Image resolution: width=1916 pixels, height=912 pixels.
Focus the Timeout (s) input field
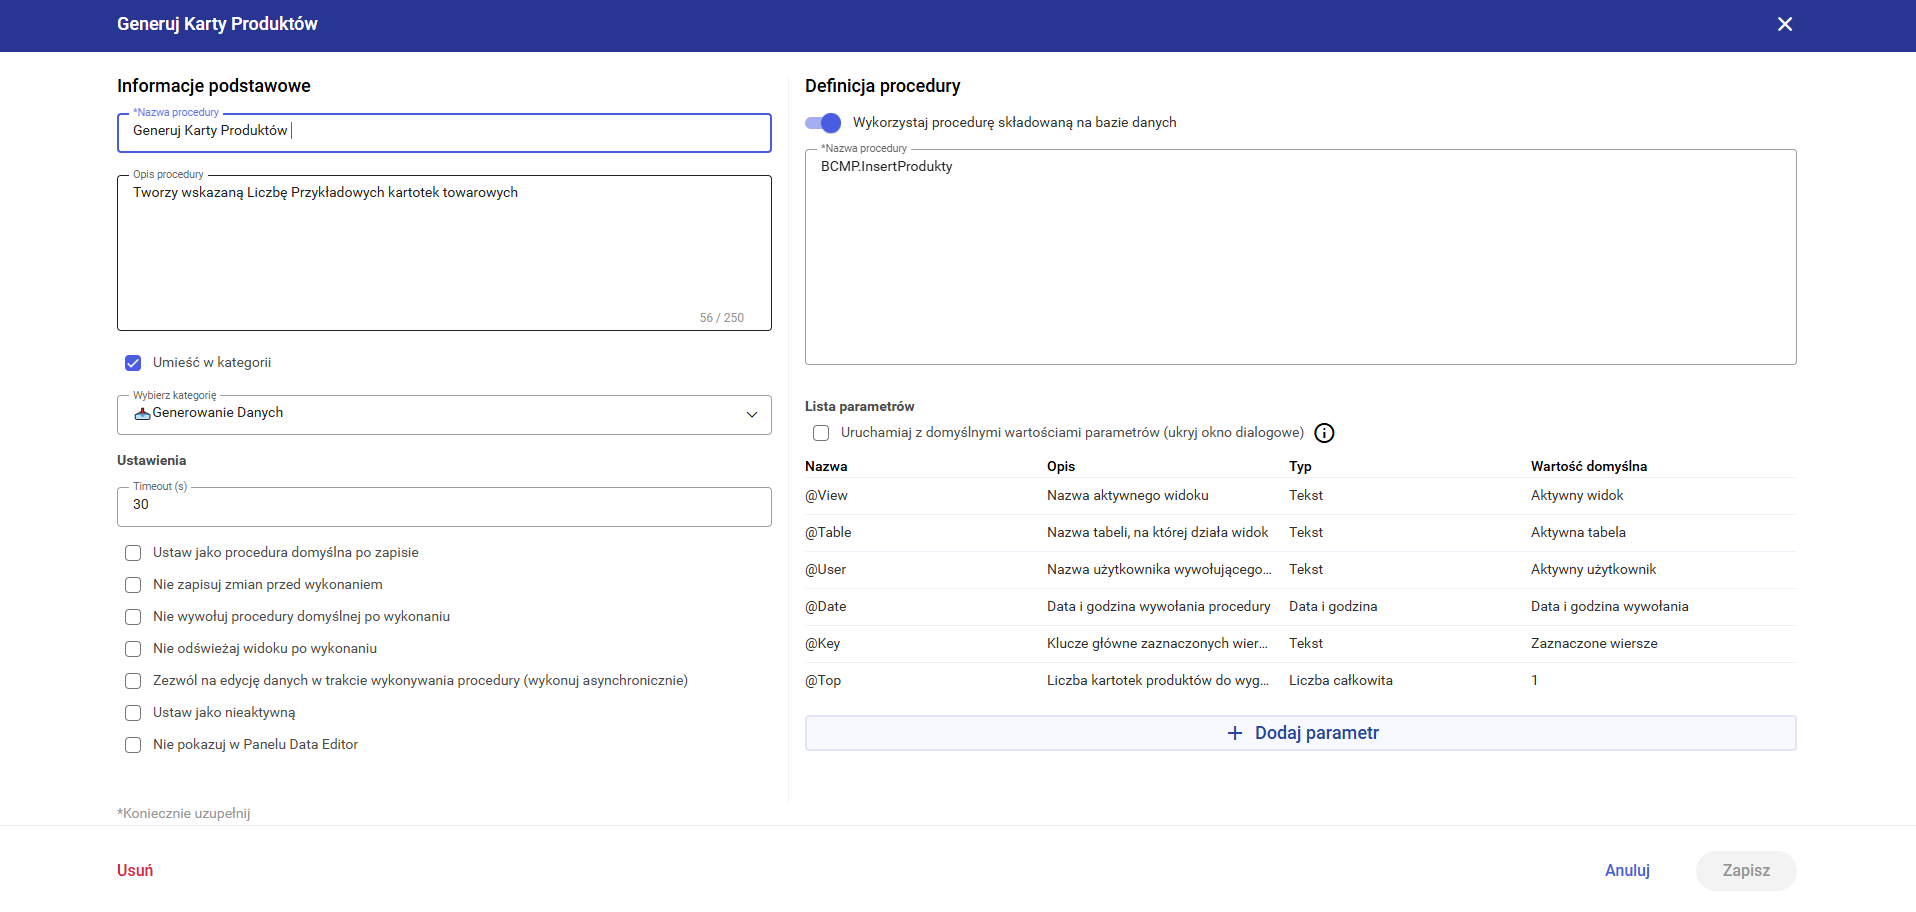444,506
